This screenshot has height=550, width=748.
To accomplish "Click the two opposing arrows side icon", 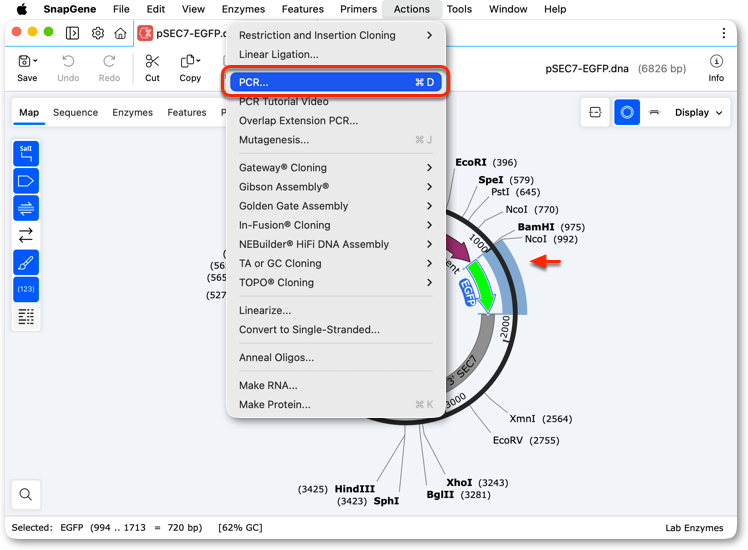I will [26, 235].
